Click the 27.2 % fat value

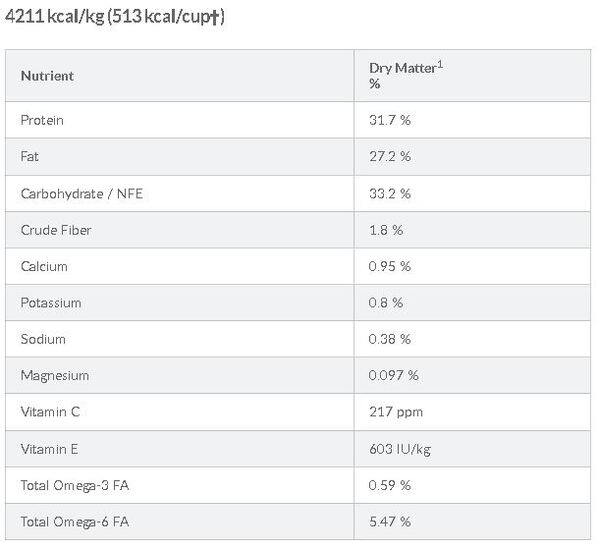click(x=390, y=157)
